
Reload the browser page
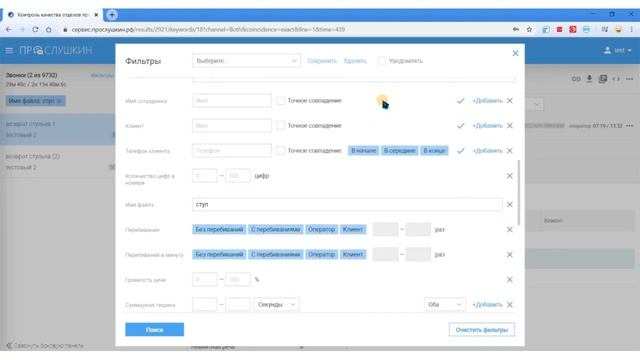click(x=35, y=29)
